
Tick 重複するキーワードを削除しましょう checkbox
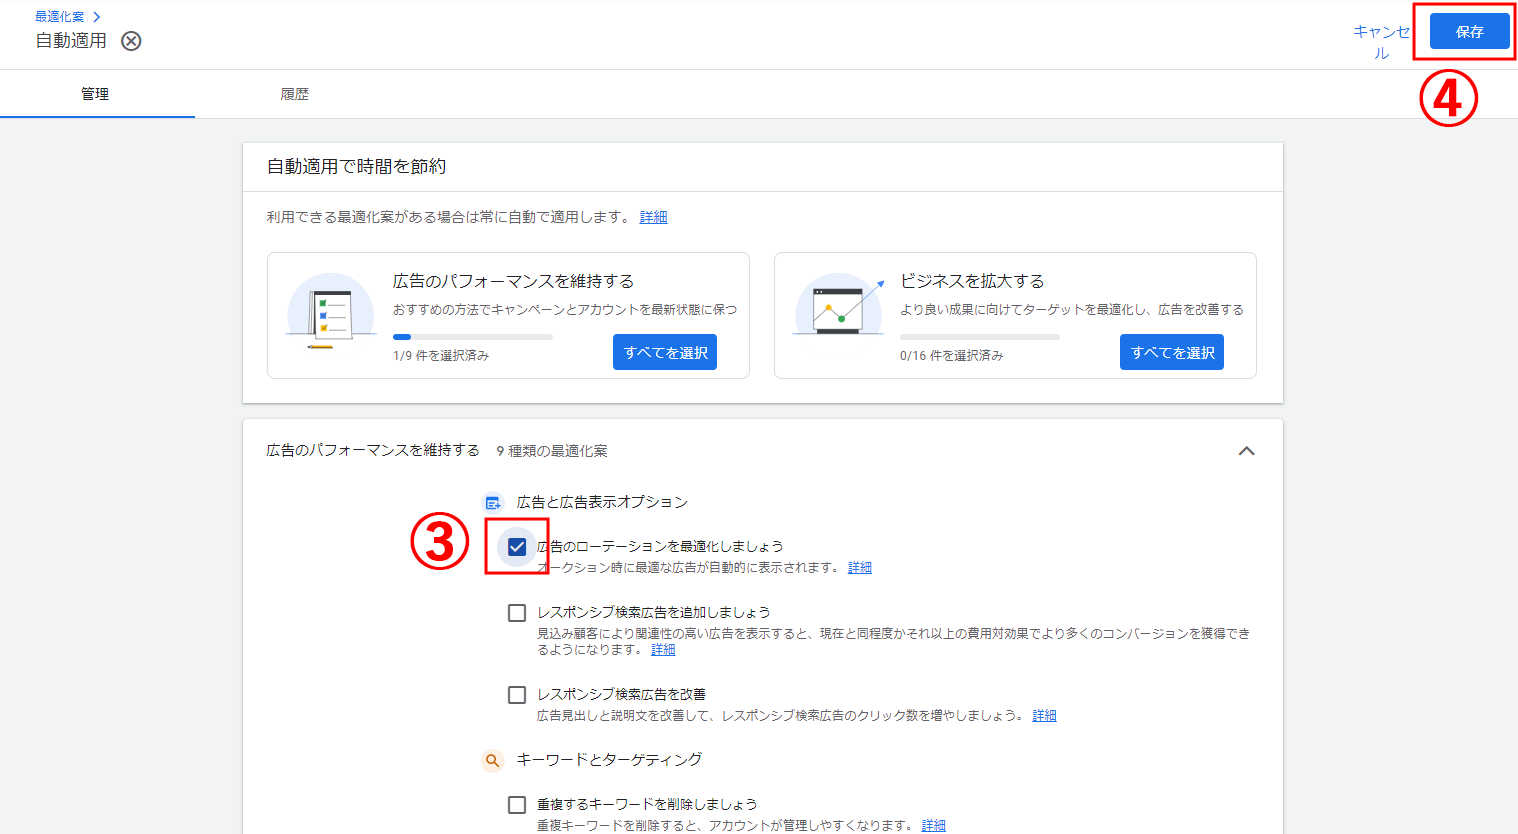tap(517, 805)
